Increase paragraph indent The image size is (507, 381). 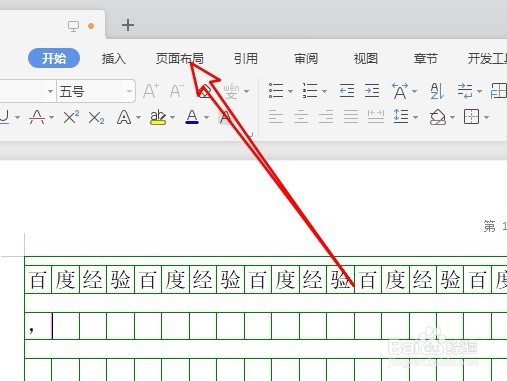pos(372,91)
